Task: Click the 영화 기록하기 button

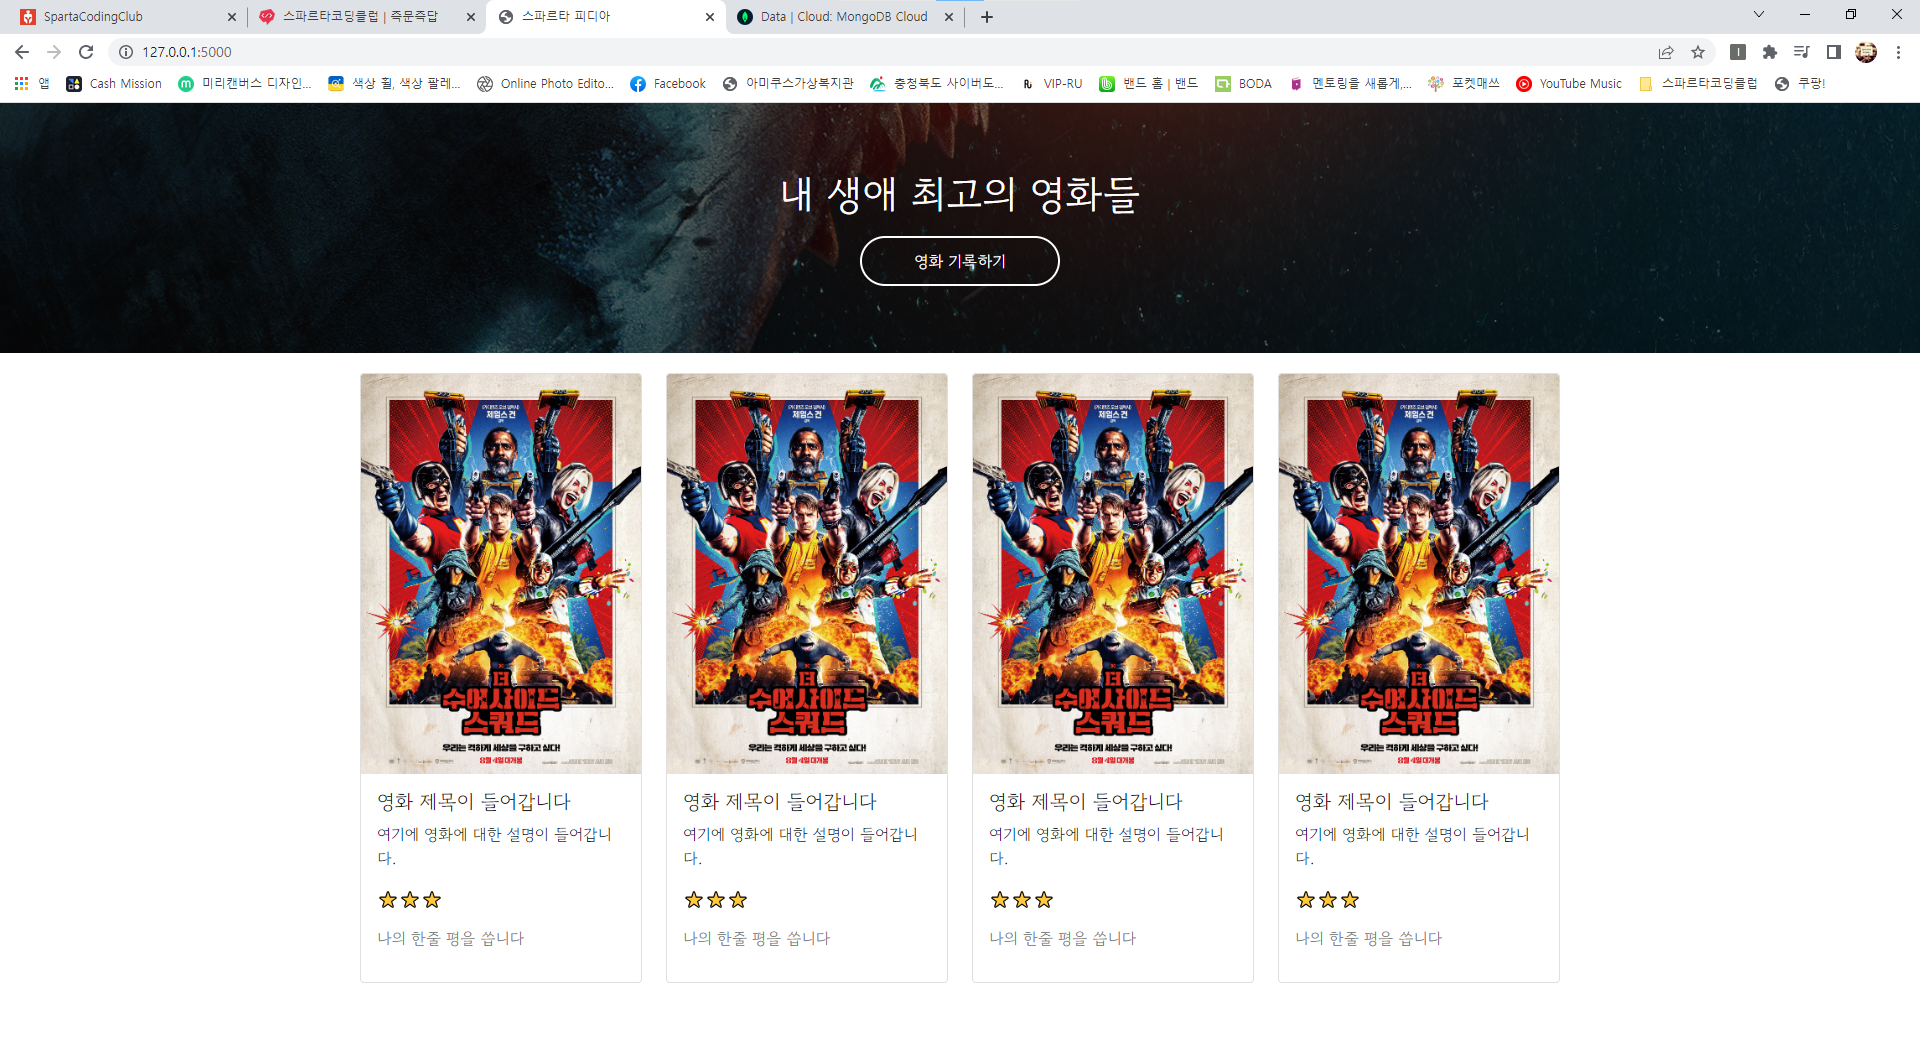Action: point(960,261)
